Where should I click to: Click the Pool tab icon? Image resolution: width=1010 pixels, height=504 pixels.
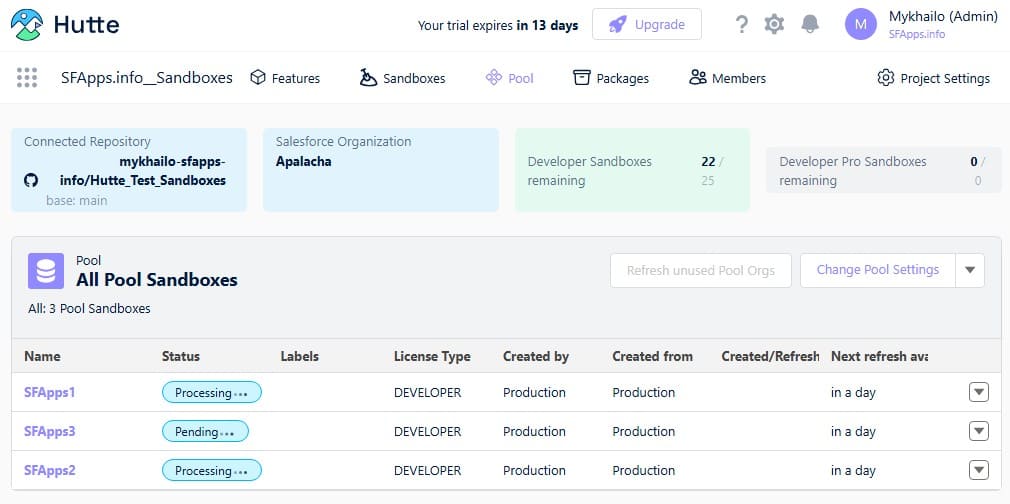click(x=493, y=78)
